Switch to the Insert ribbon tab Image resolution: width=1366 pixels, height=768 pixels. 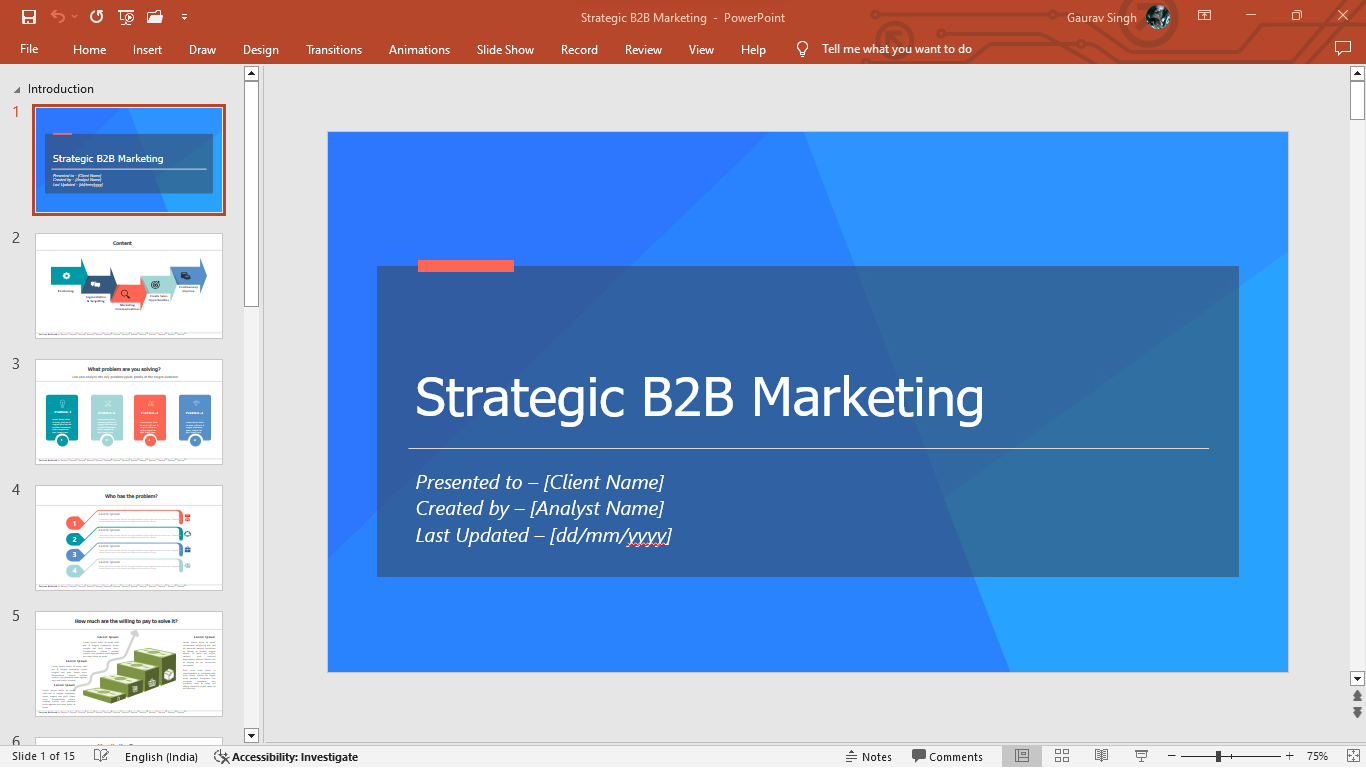click(x=147, y=49)
